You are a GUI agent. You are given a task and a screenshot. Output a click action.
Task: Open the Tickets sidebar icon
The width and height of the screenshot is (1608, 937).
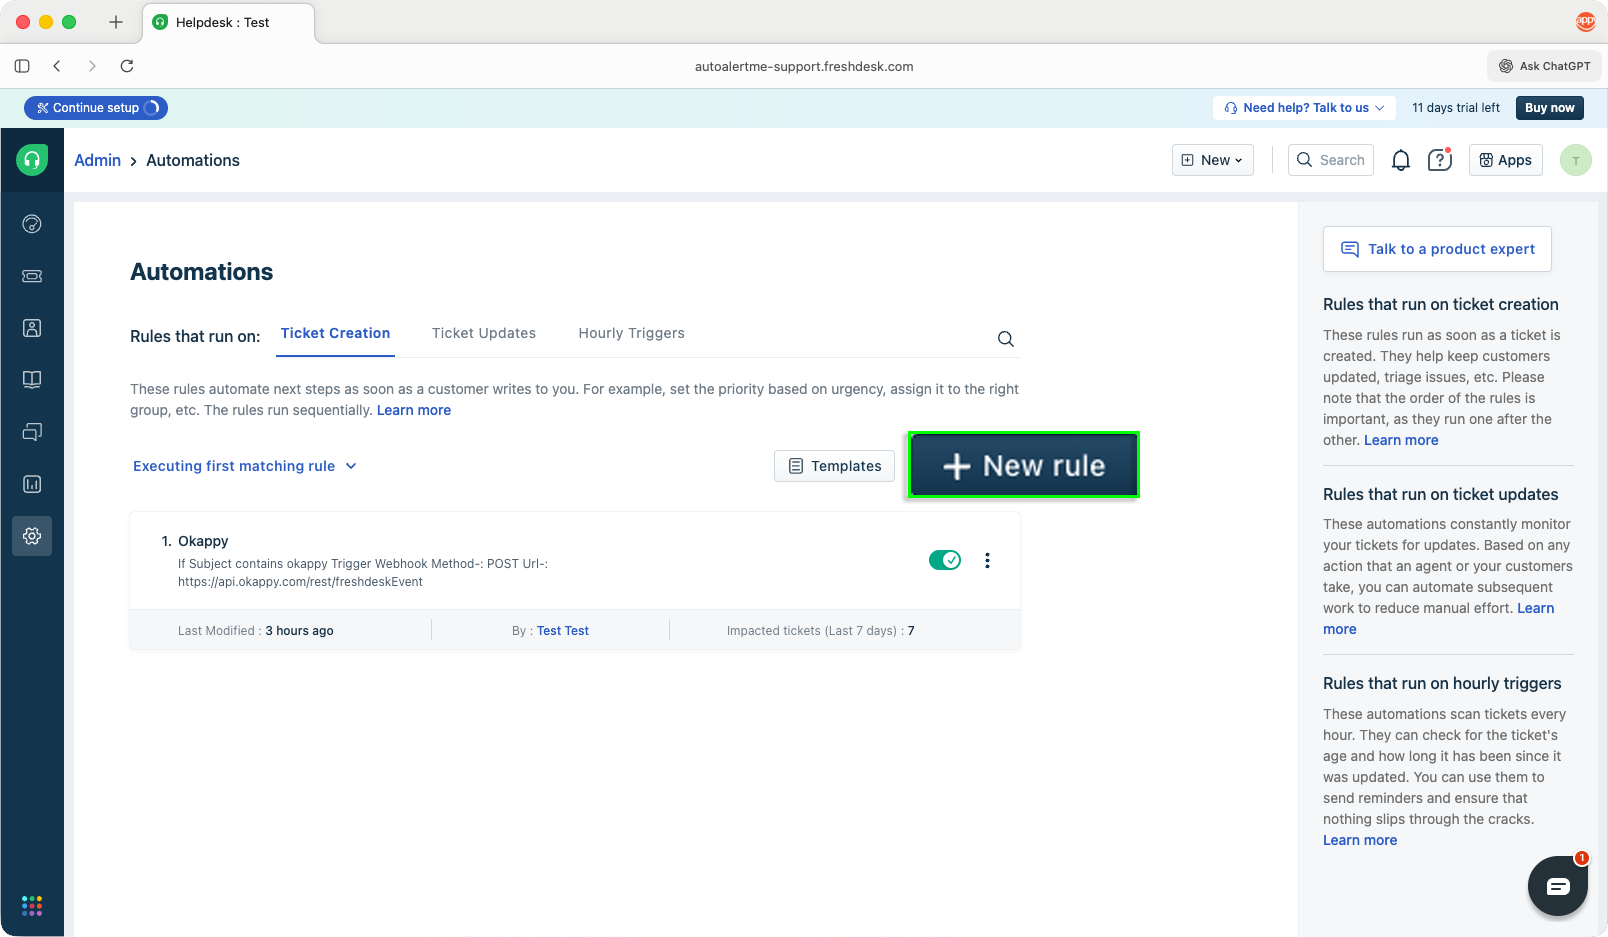coord(32,276)
